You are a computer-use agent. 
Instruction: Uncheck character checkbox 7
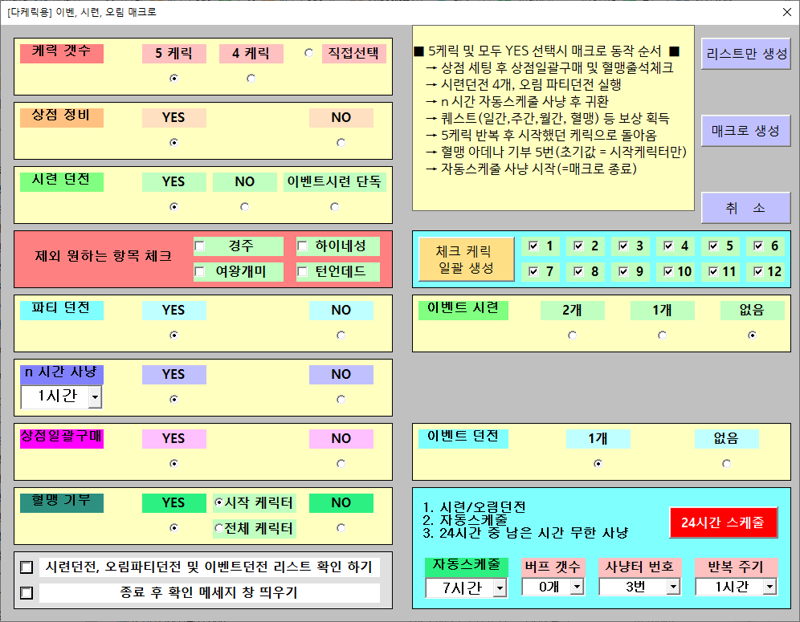tap(533, 271)
